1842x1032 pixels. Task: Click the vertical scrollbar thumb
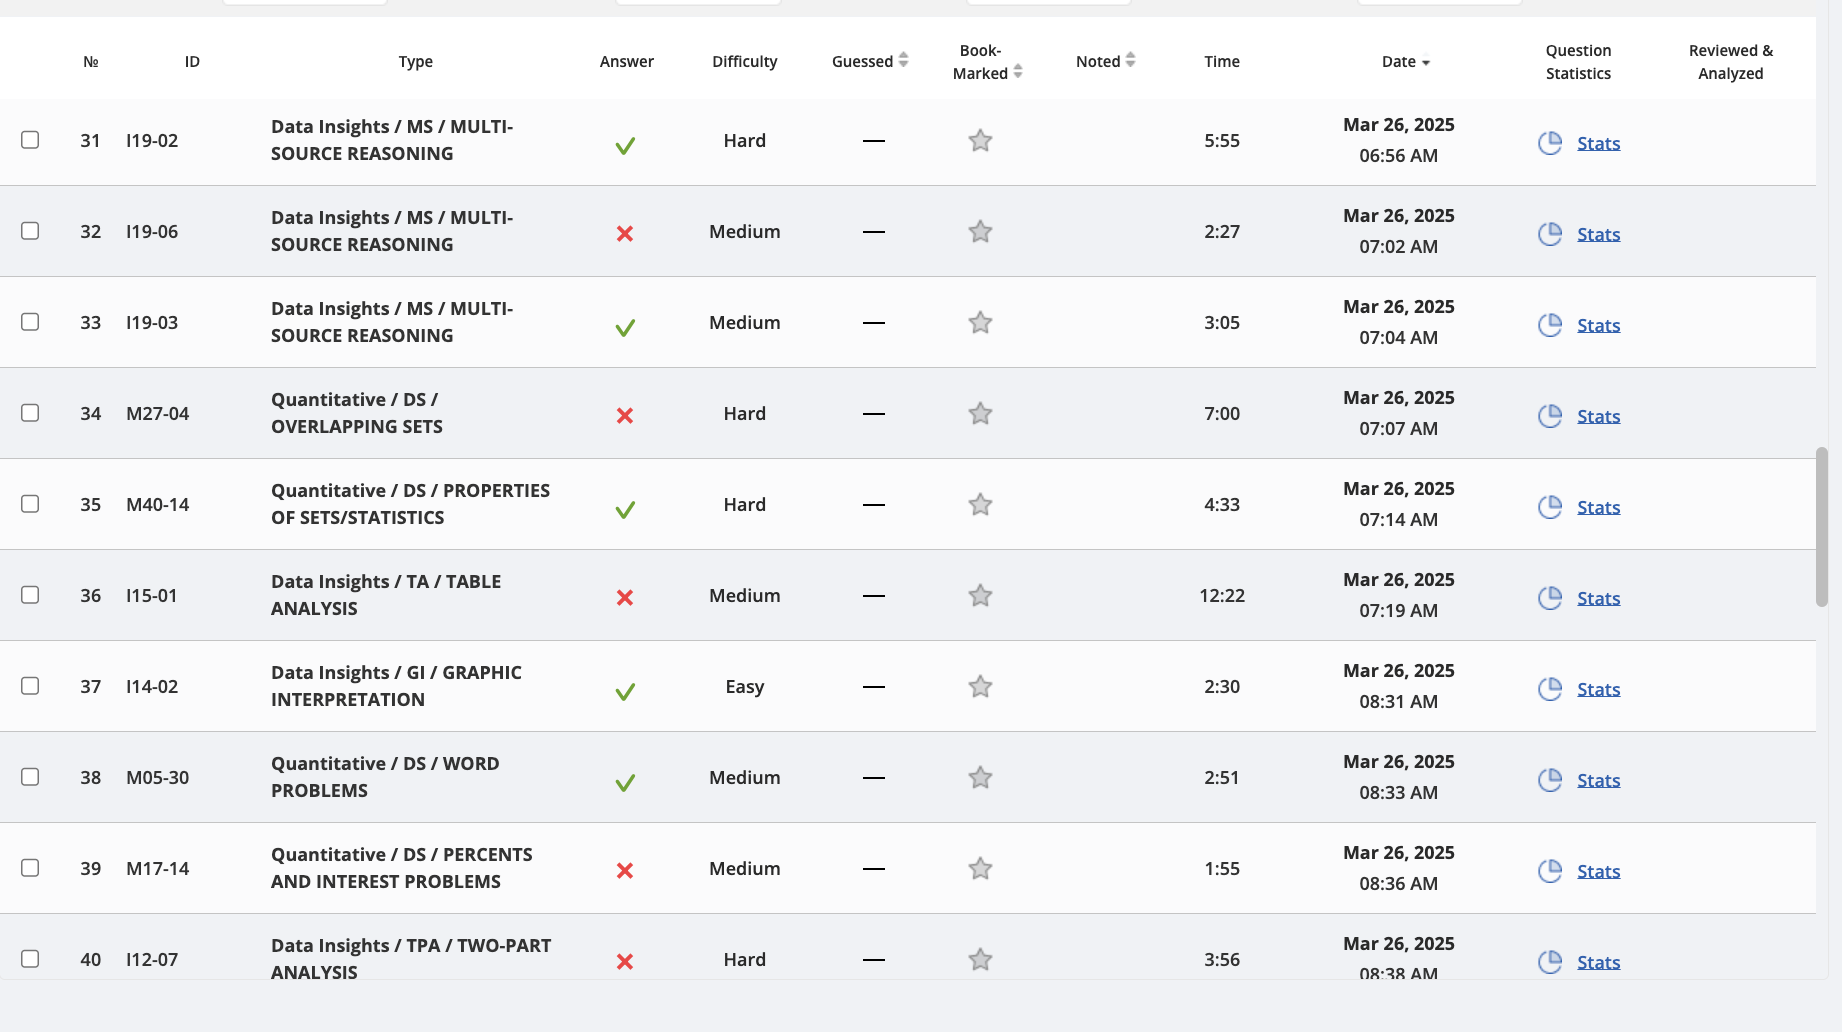[1822, 527]
